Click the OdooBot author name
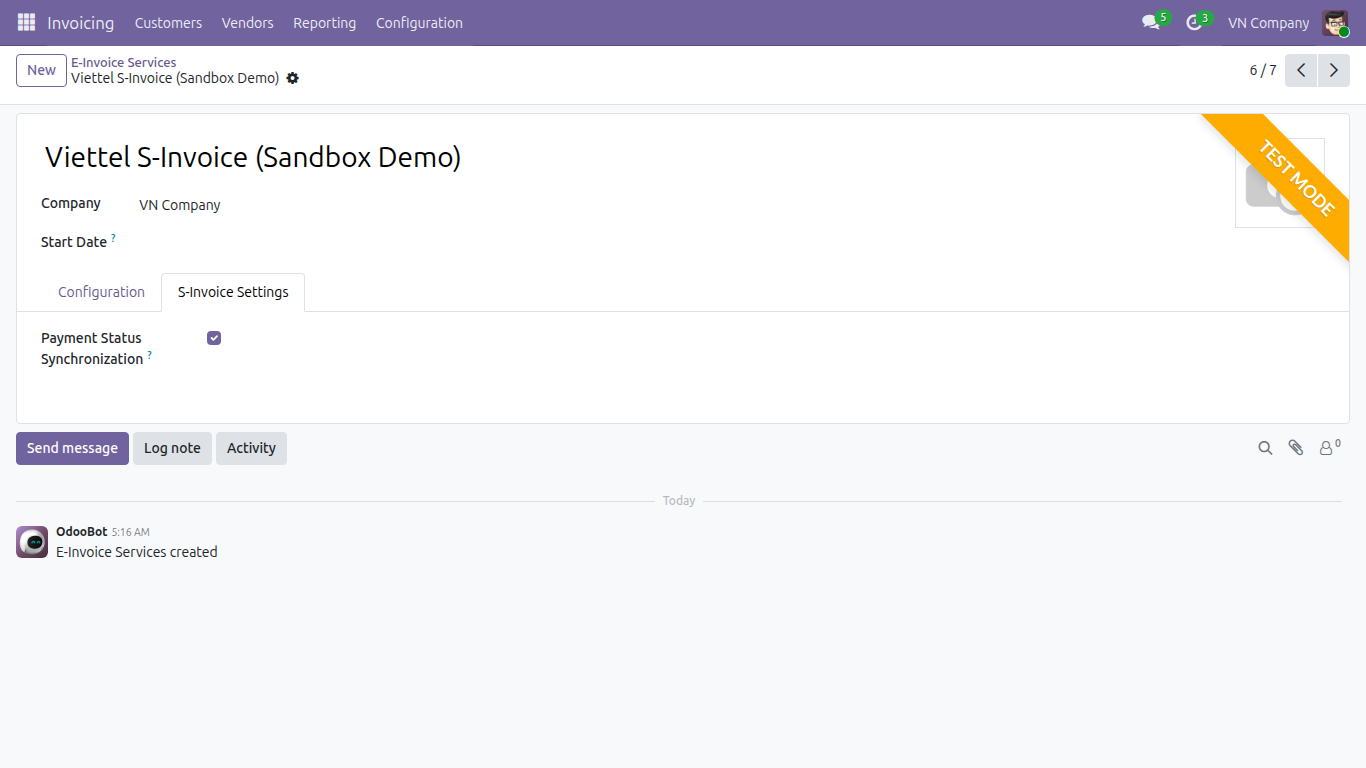1366x768 pixels. pos(81,532)
